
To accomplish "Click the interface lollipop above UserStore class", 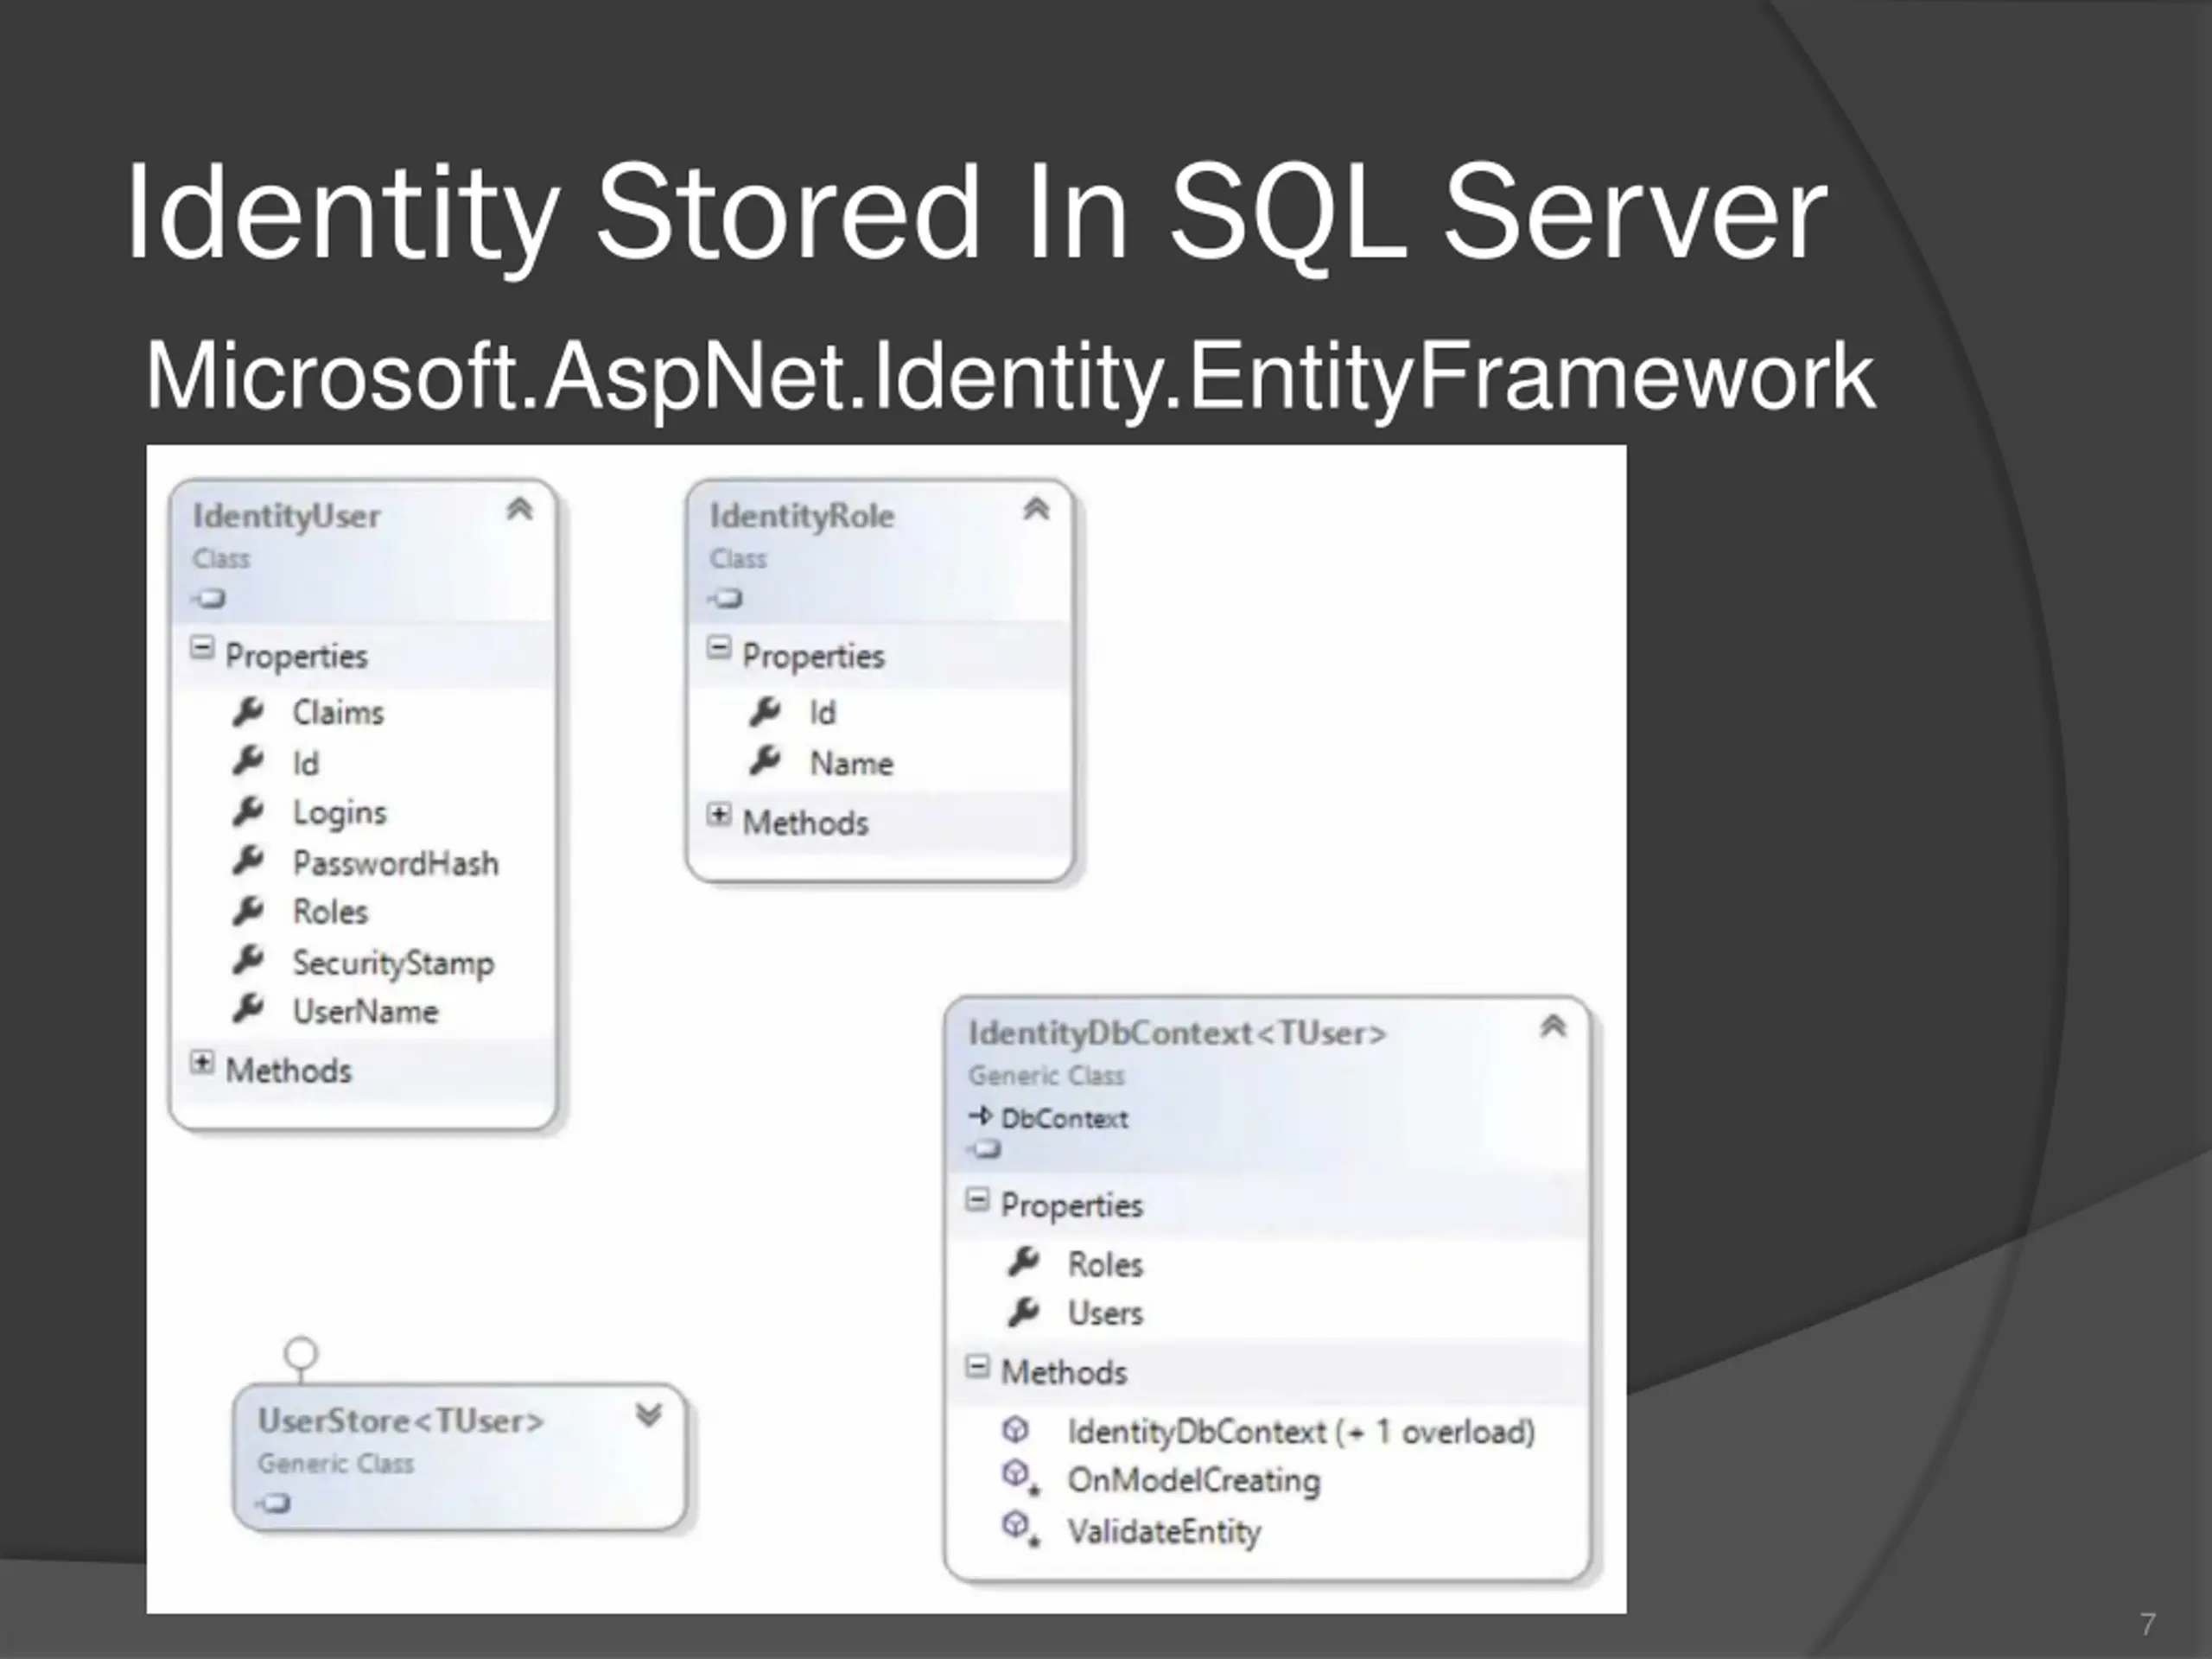I will pos(301,1354).
